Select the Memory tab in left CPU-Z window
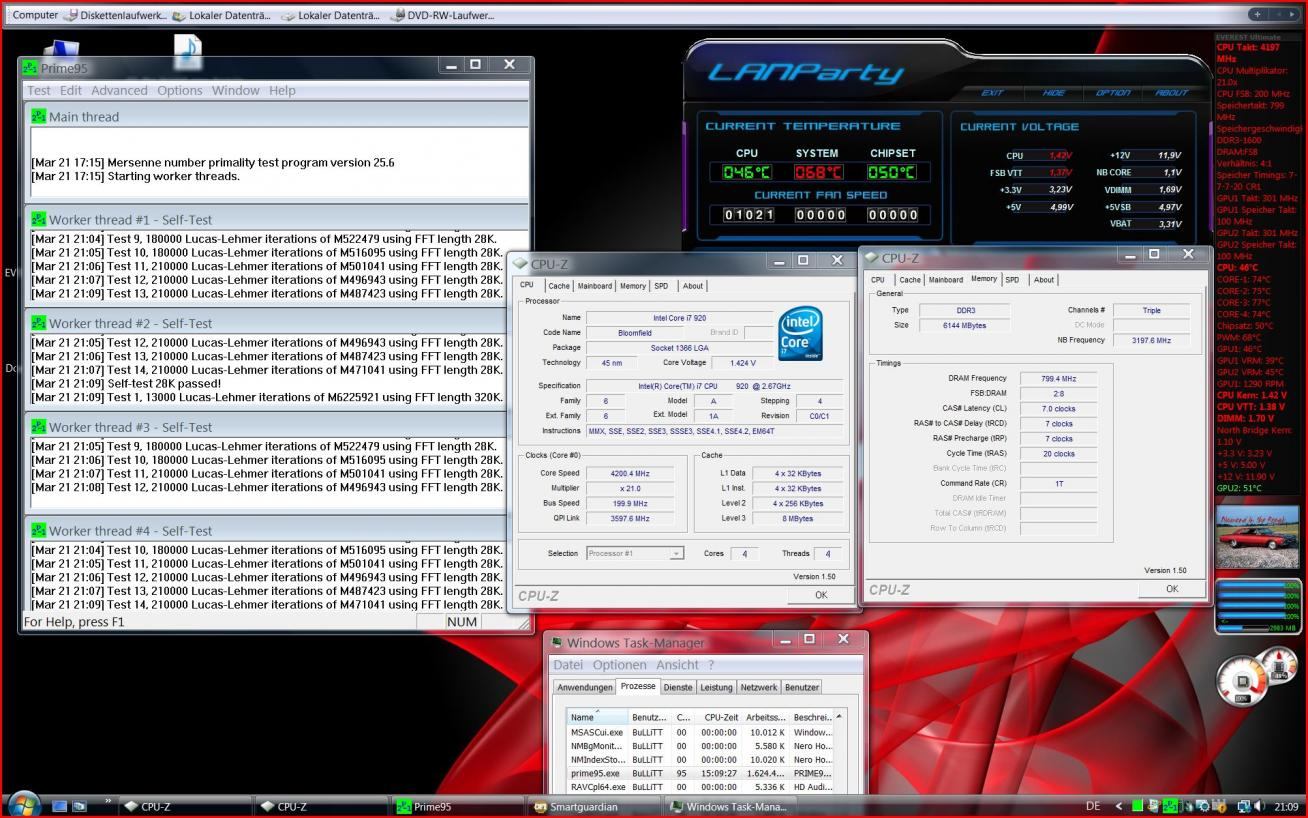Screen dimensions: 1308x818 [633, 286]
